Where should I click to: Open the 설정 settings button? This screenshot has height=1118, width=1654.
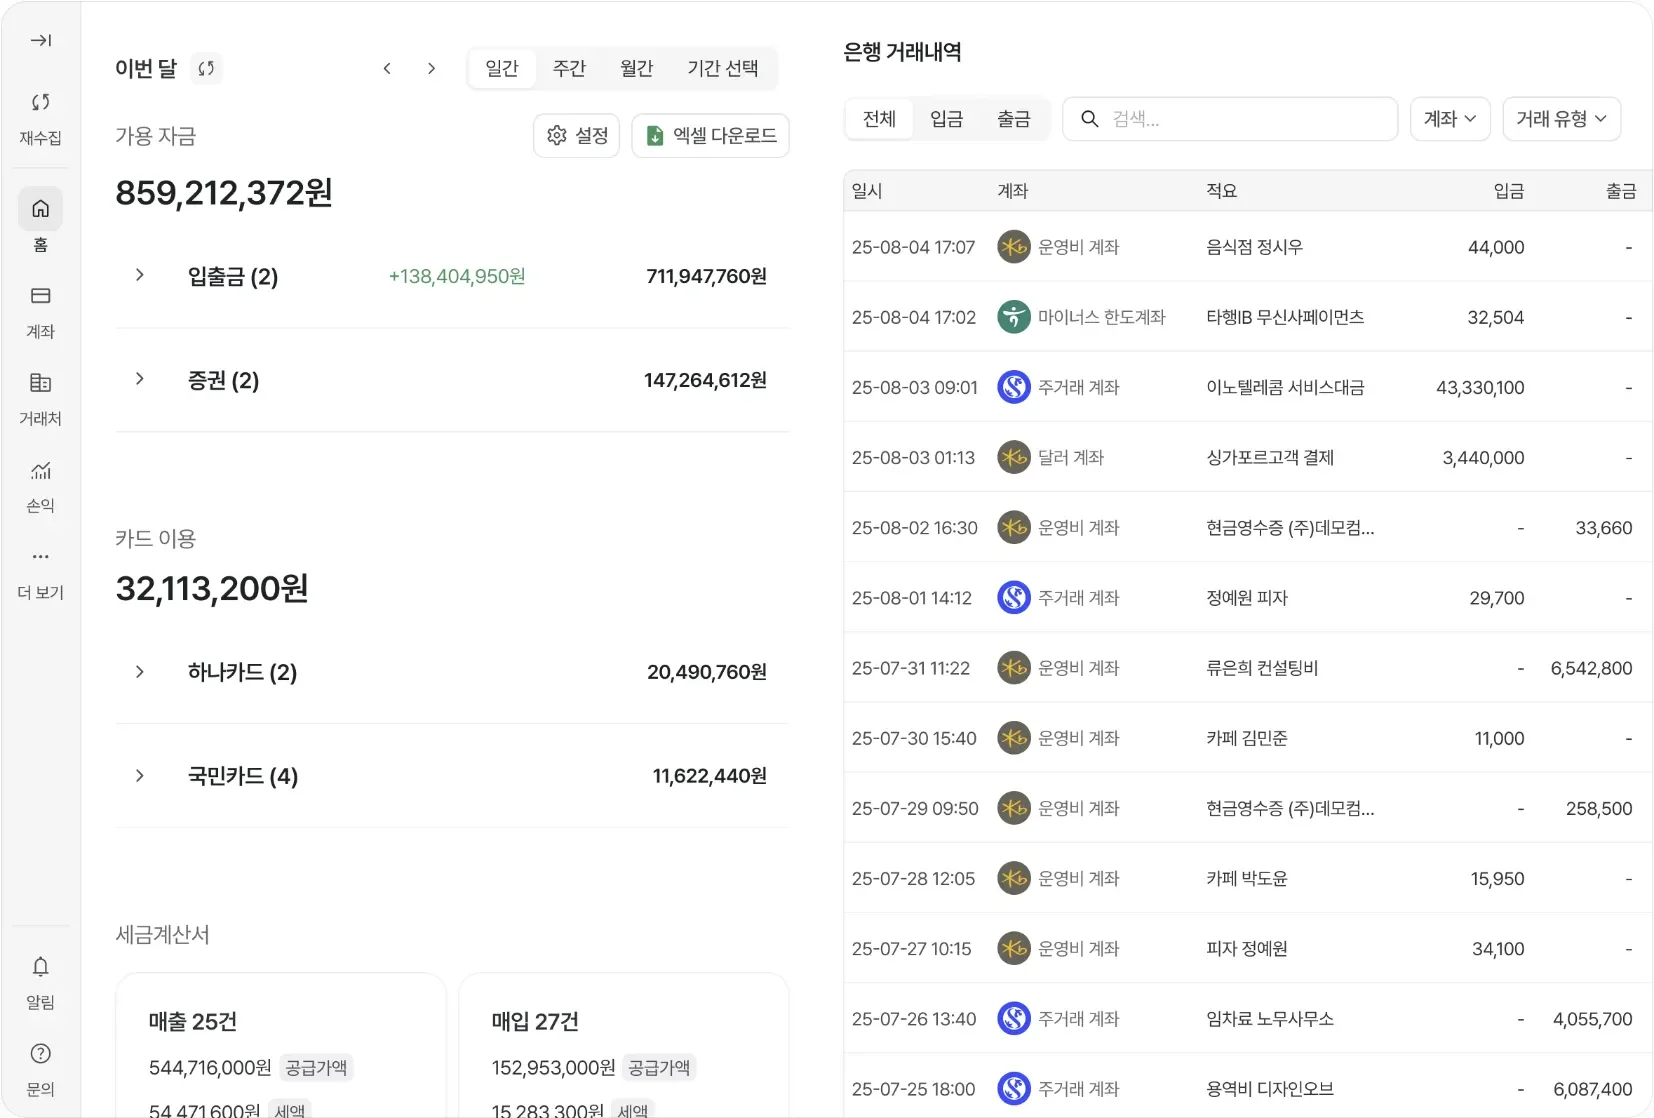577,136
